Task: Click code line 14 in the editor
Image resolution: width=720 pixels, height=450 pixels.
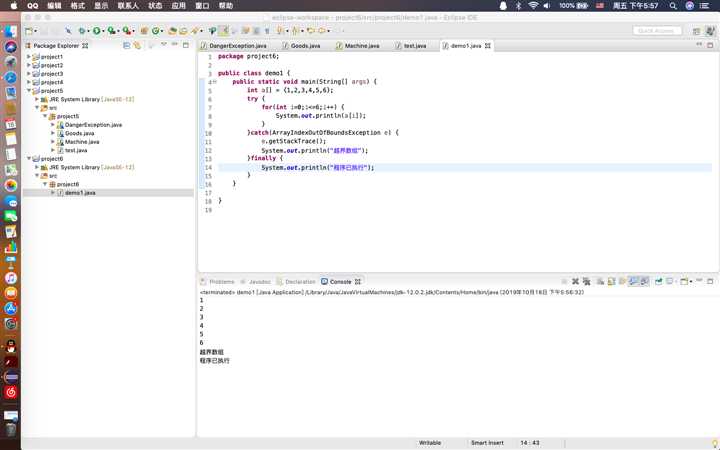Action: [x=465, y=168]
